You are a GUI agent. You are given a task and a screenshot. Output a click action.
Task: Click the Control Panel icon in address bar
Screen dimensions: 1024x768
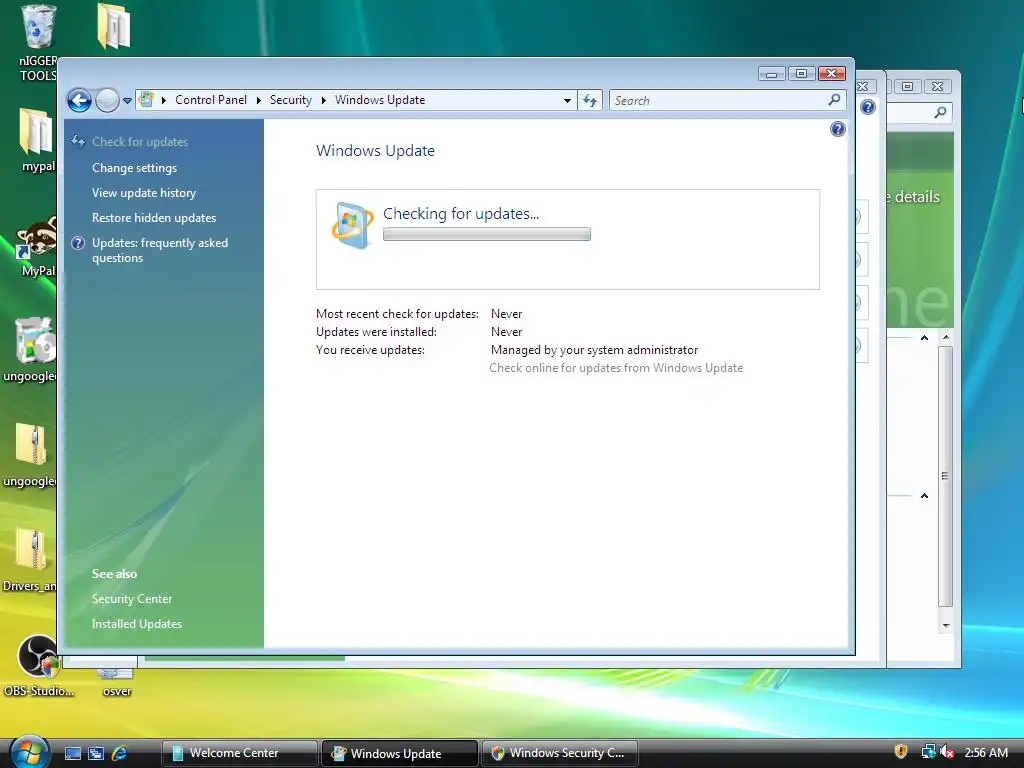[146, 99]
